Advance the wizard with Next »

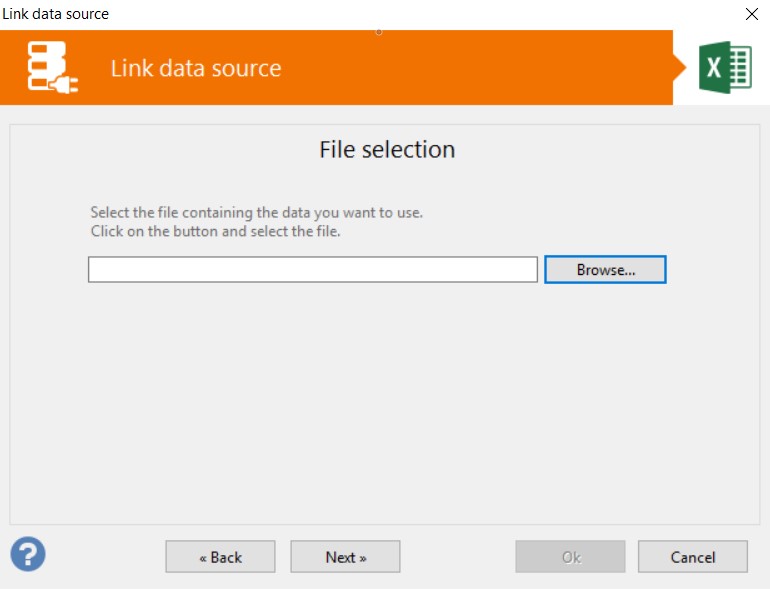pyautogui.click(x=345, y=557)
